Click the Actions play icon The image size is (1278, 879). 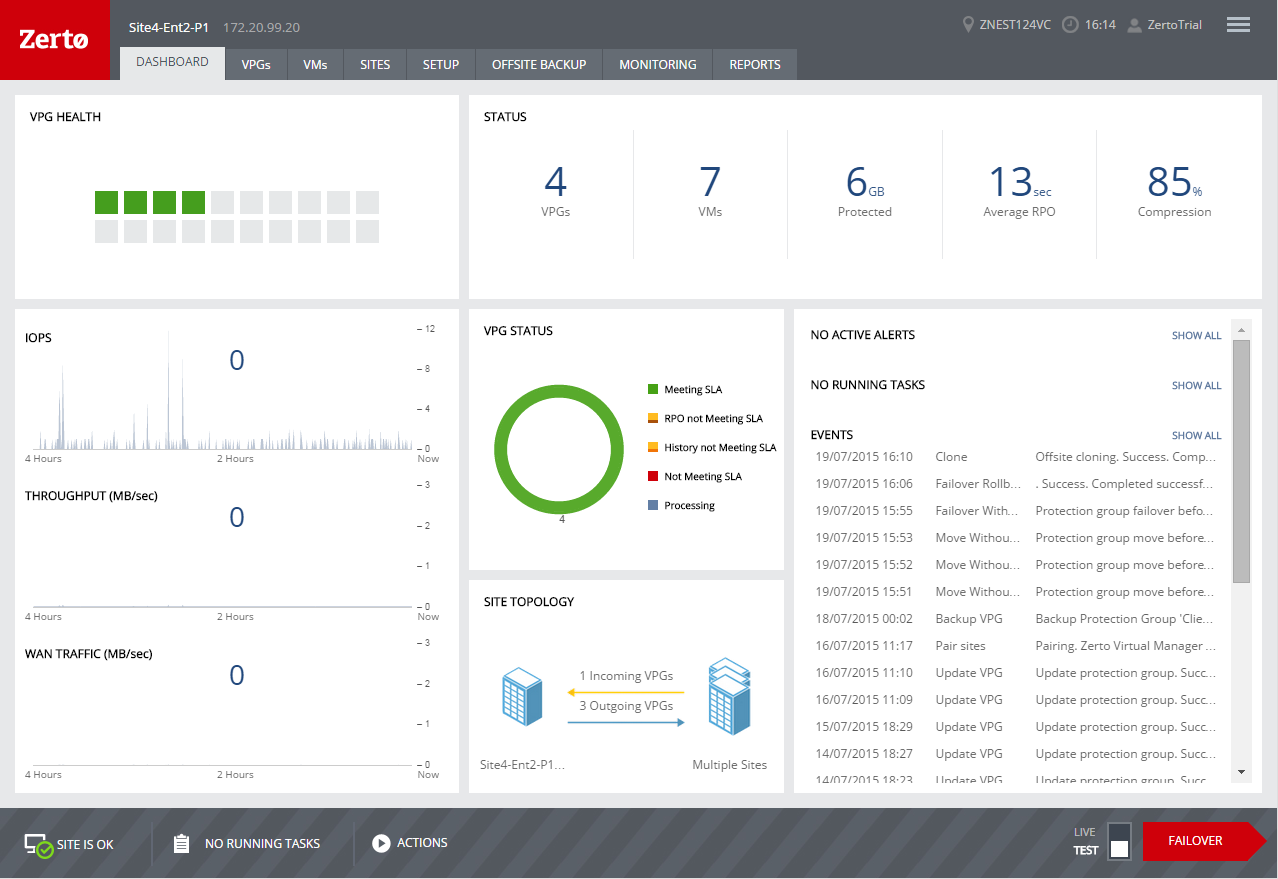pos(380,843)
